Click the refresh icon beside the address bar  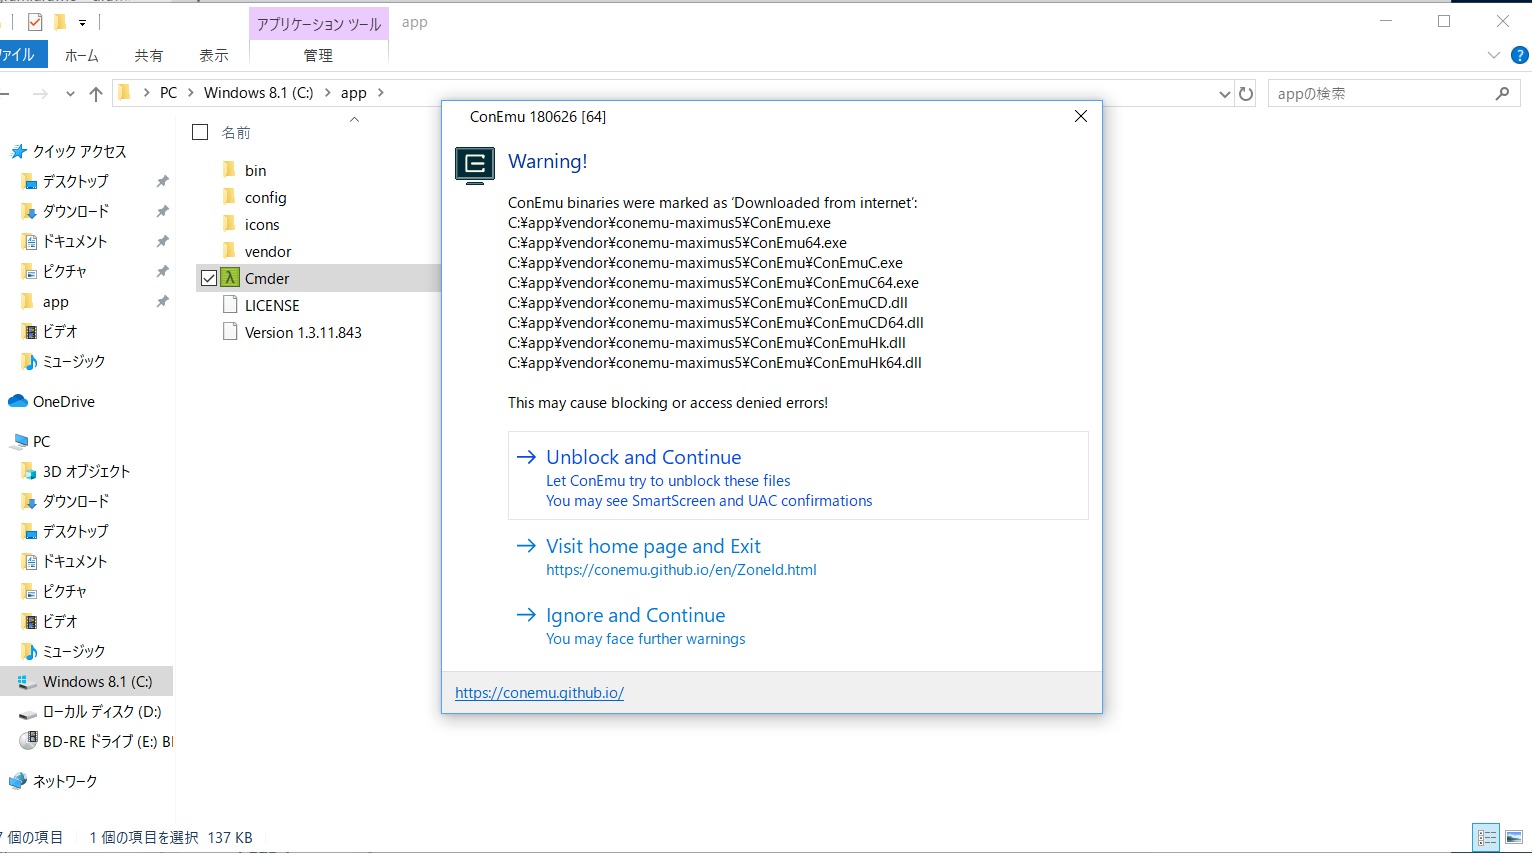[1246, 93]
